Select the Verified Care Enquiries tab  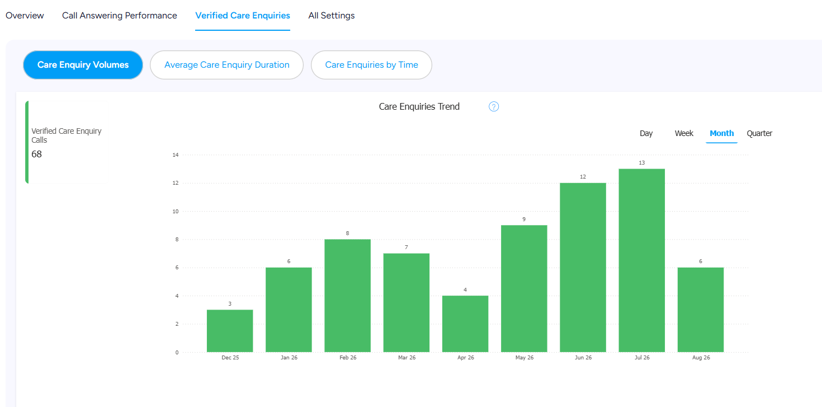click(243, 16)
